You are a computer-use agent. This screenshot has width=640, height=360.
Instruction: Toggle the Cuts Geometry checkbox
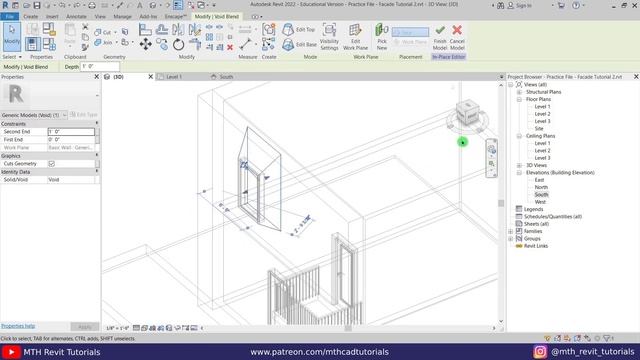tap(51, 164)
